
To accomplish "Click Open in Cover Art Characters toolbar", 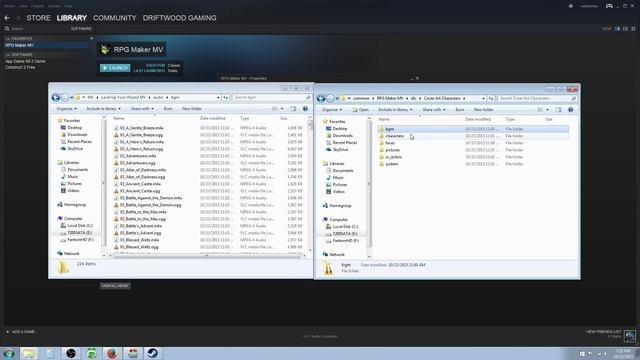I will coord(361,109).
